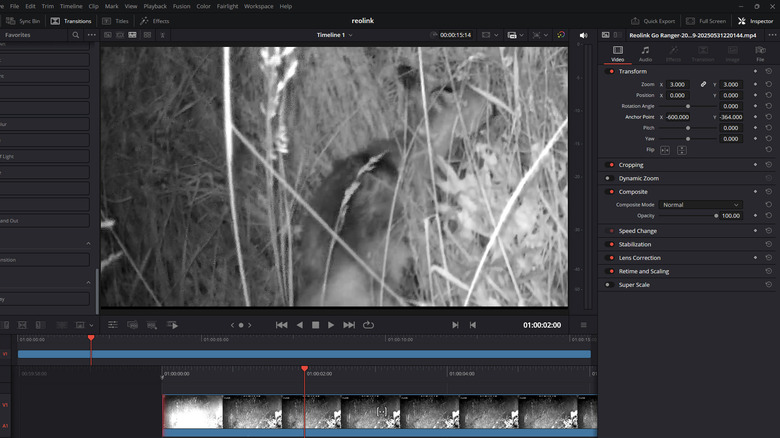
Task: Toggle the Stabilization enable switch
Action: (611, 244)
